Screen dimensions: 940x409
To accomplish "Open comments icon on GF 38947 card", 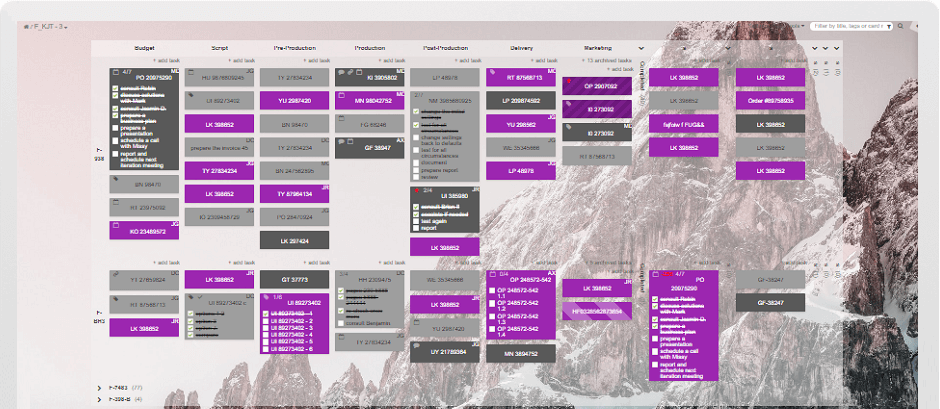I will 341,142.
